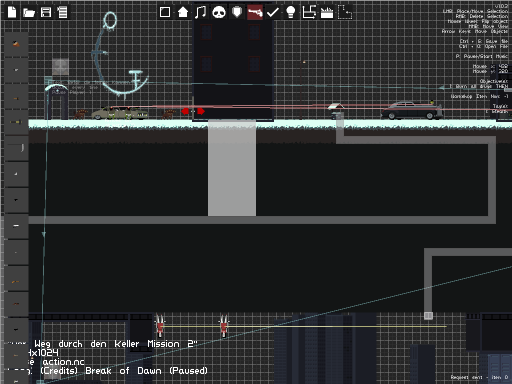The image size is (512, 384).
Task: Click the 'Objectives:' label
Action: pyautogui.click(x=494, y=81)
